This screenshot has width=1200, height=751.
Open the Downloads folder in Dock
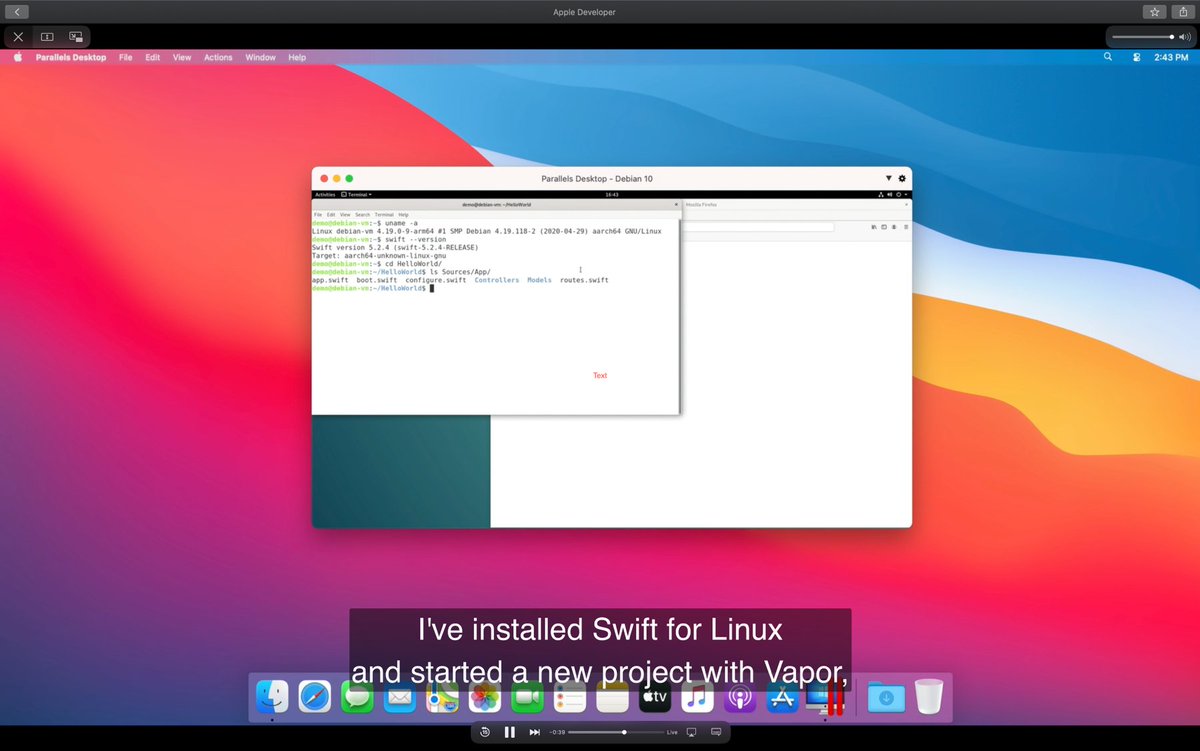[886, 697]
